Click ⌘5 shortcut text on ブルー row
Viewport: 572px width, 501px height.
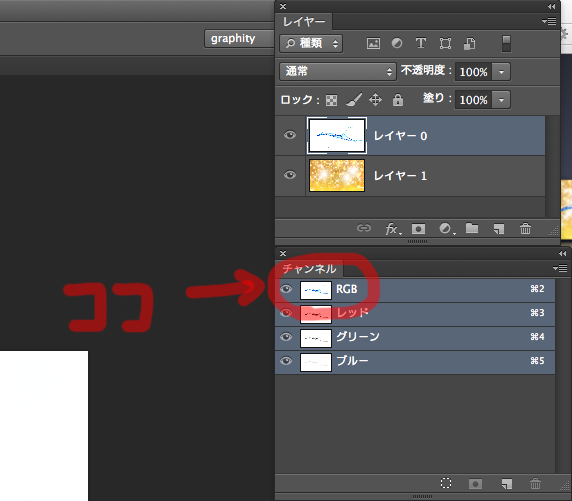pos(537,361)
